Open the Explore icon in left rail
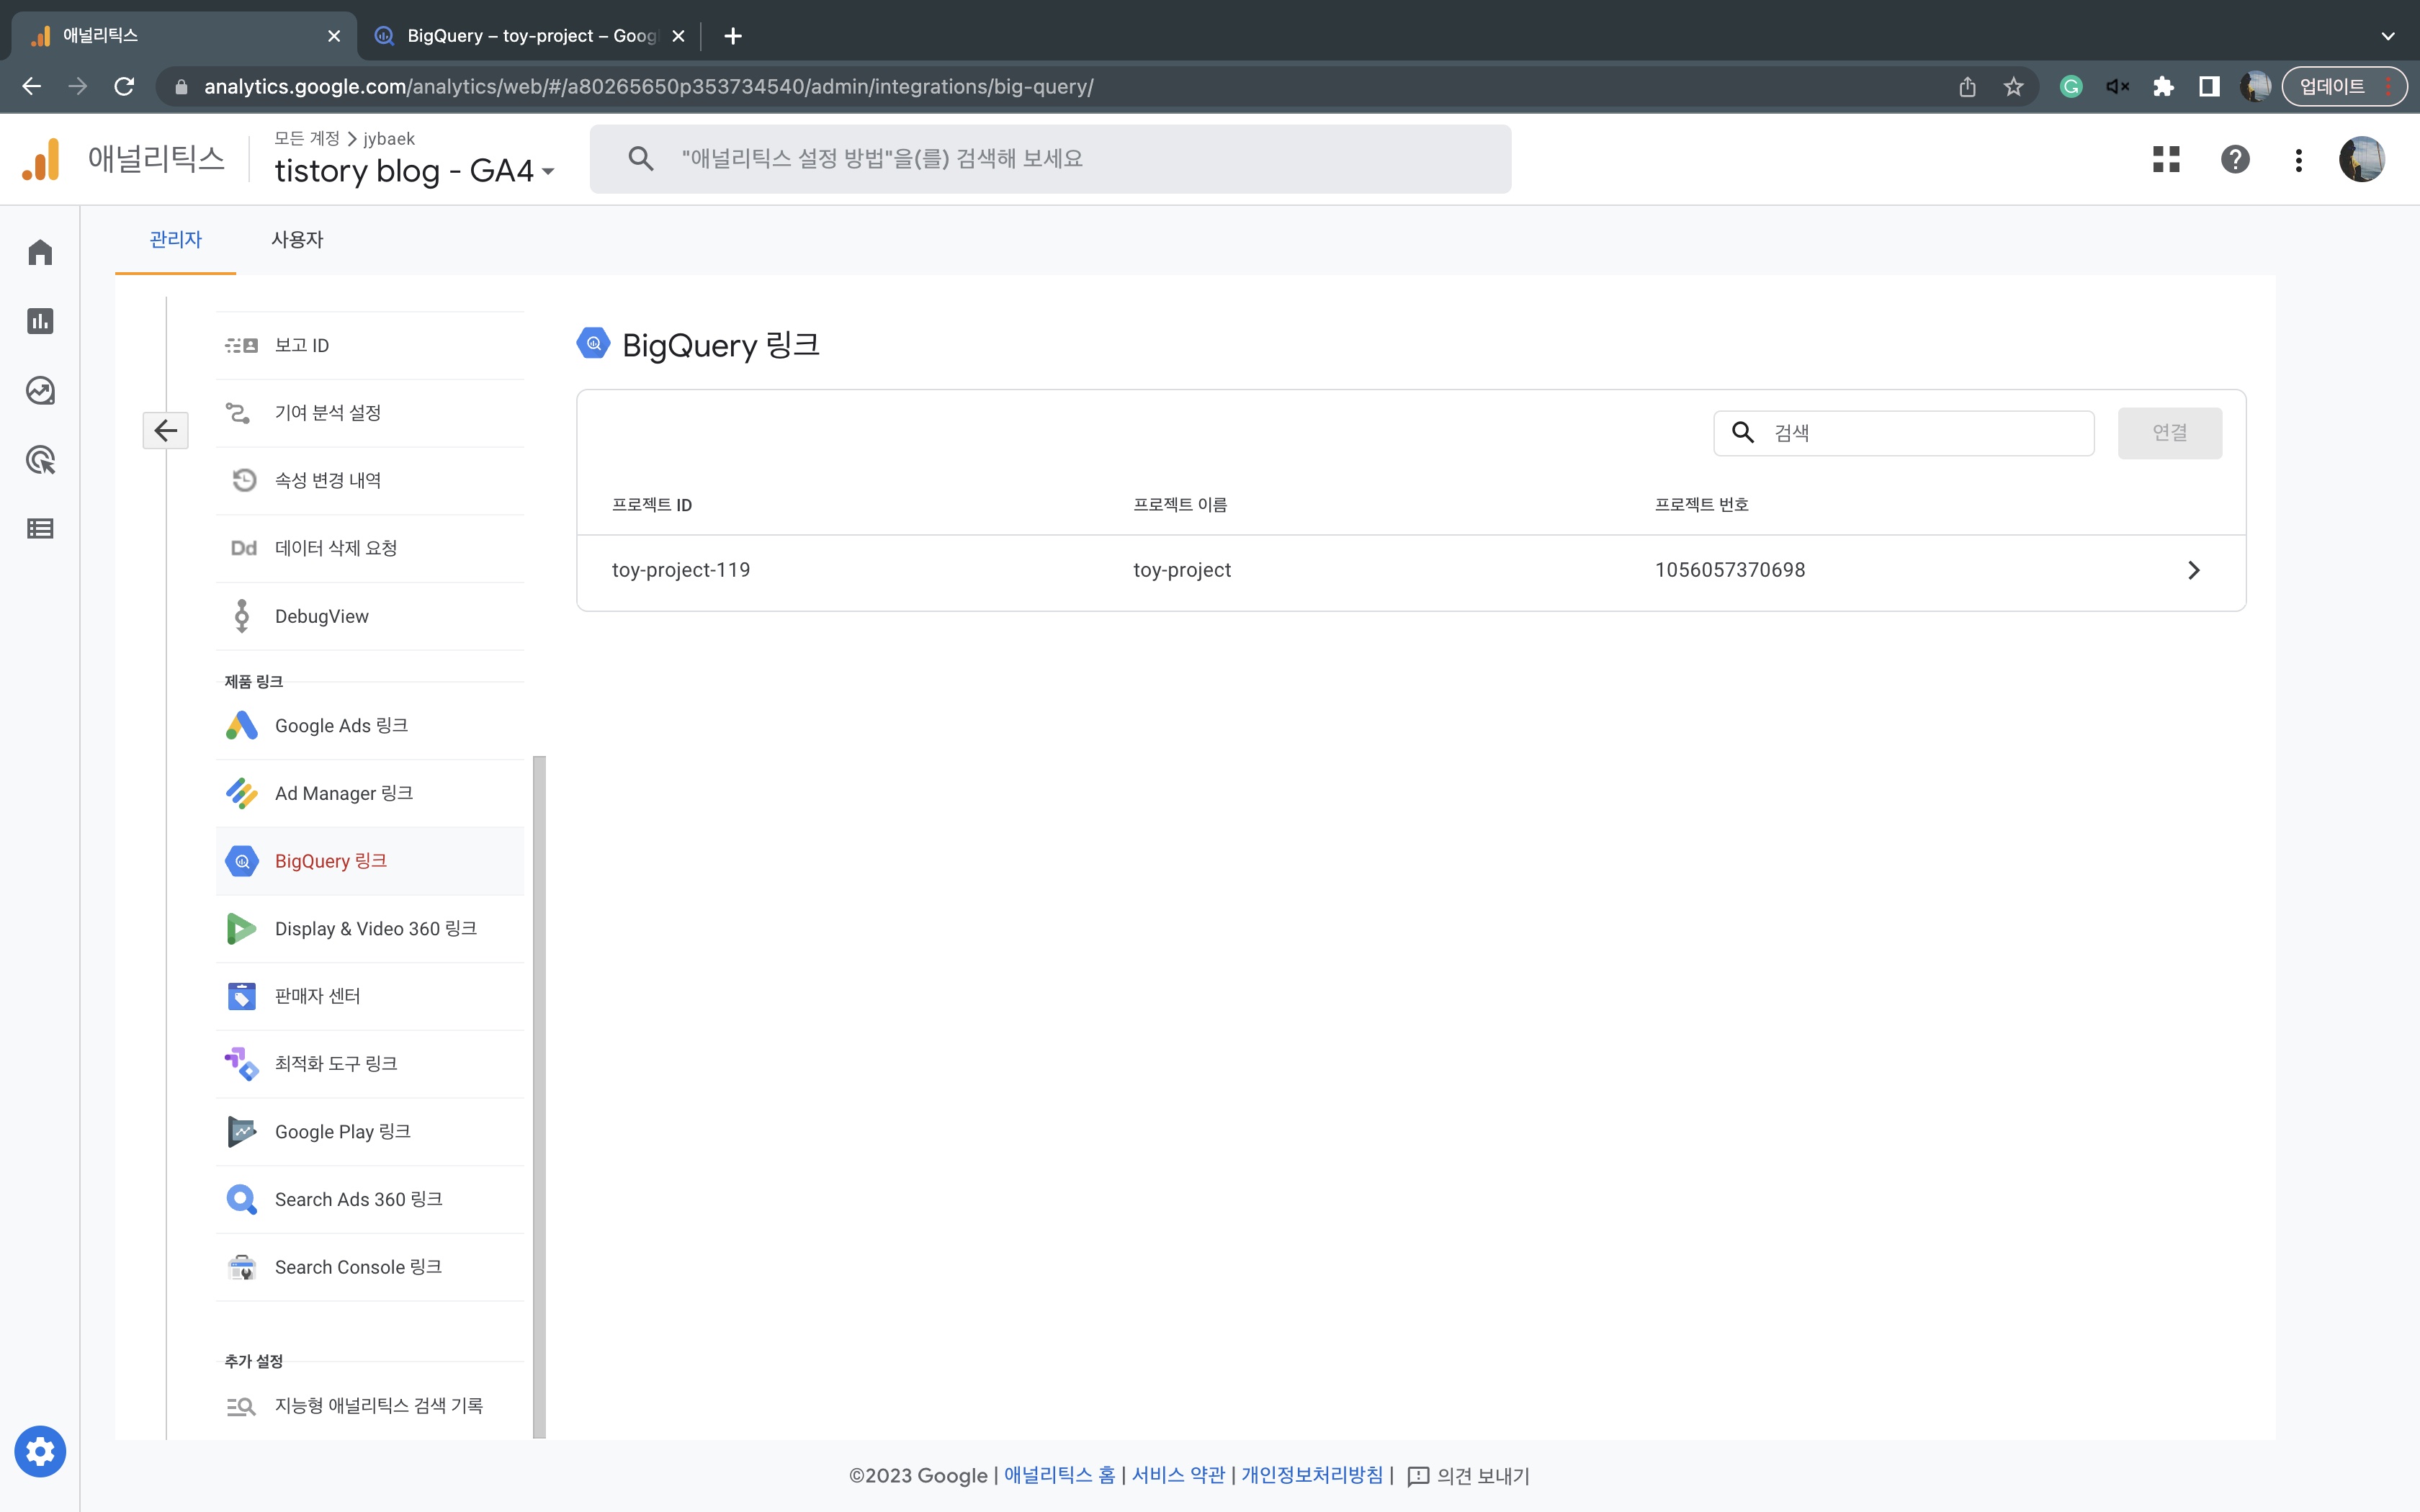This screenshot has width=2420, height=1512. [40, 390]
